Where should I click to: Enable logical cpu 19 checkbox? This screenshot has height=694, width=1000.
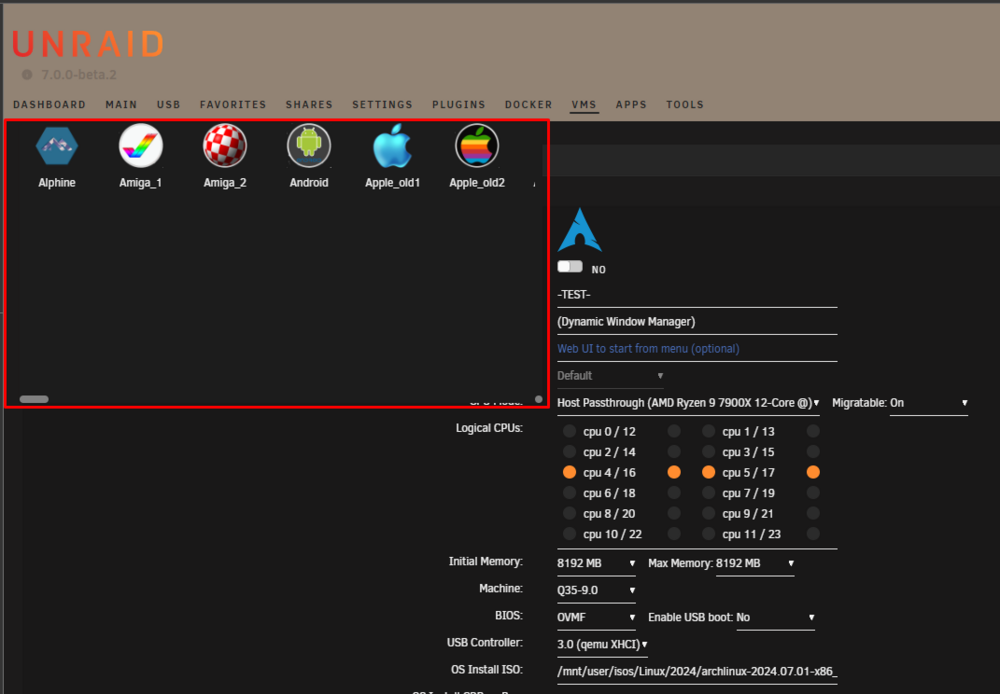point(812,492)
